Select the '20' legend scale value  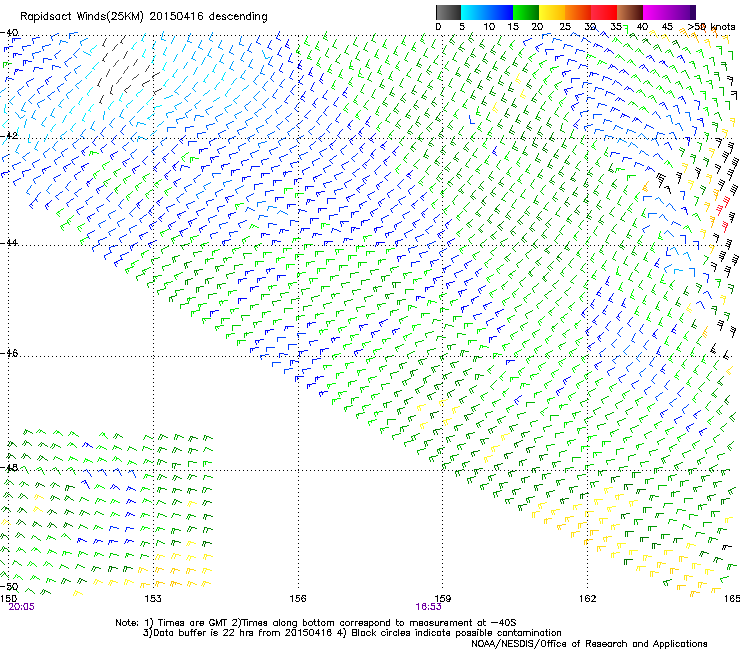537,27
